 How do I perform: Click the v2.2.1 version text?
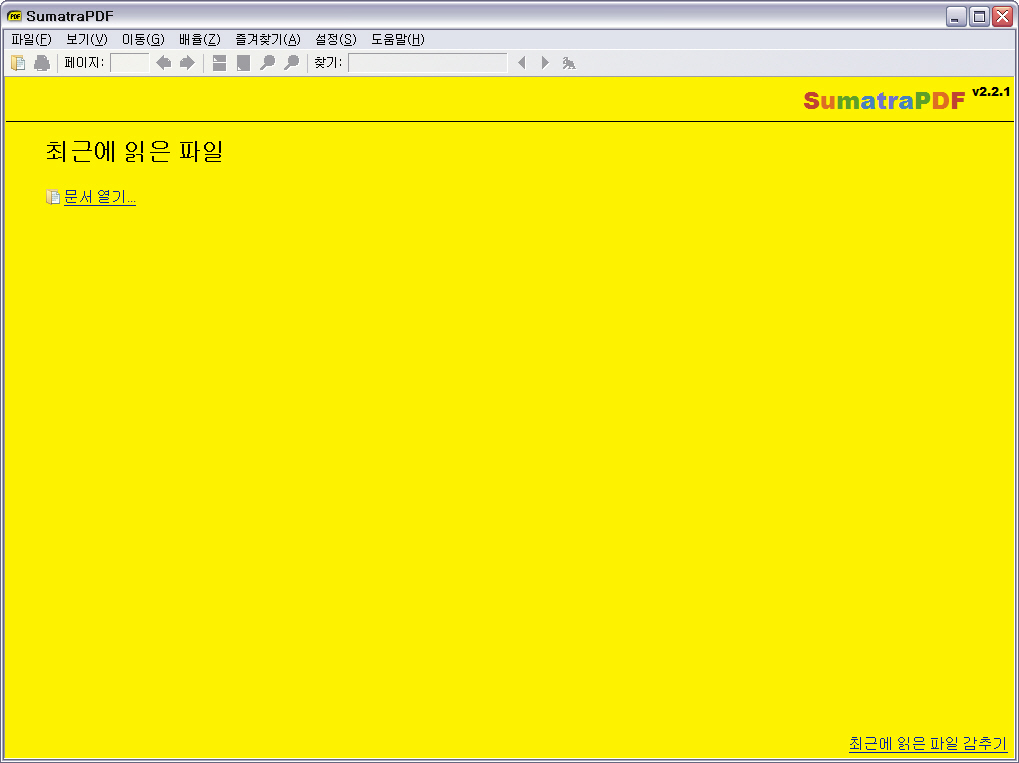click(991, 92)
